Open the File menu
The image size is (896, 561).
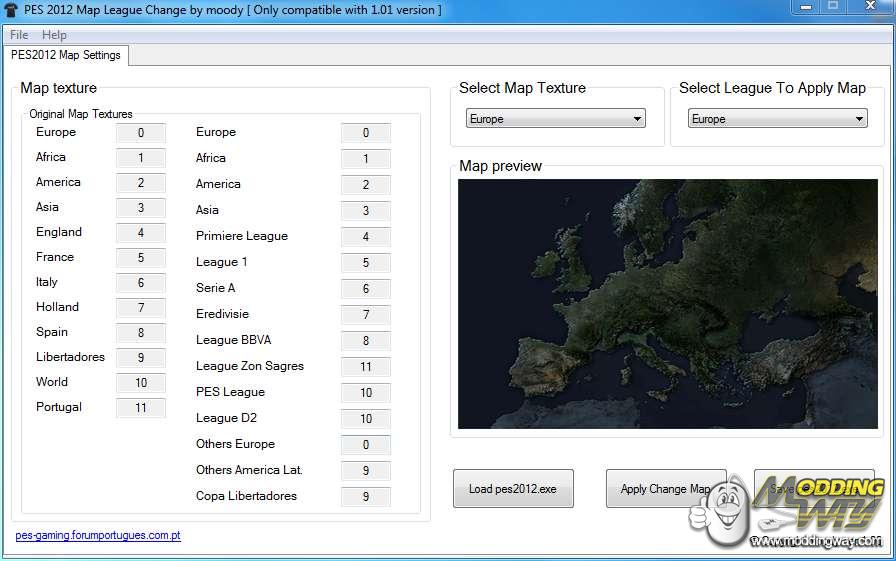19,35
